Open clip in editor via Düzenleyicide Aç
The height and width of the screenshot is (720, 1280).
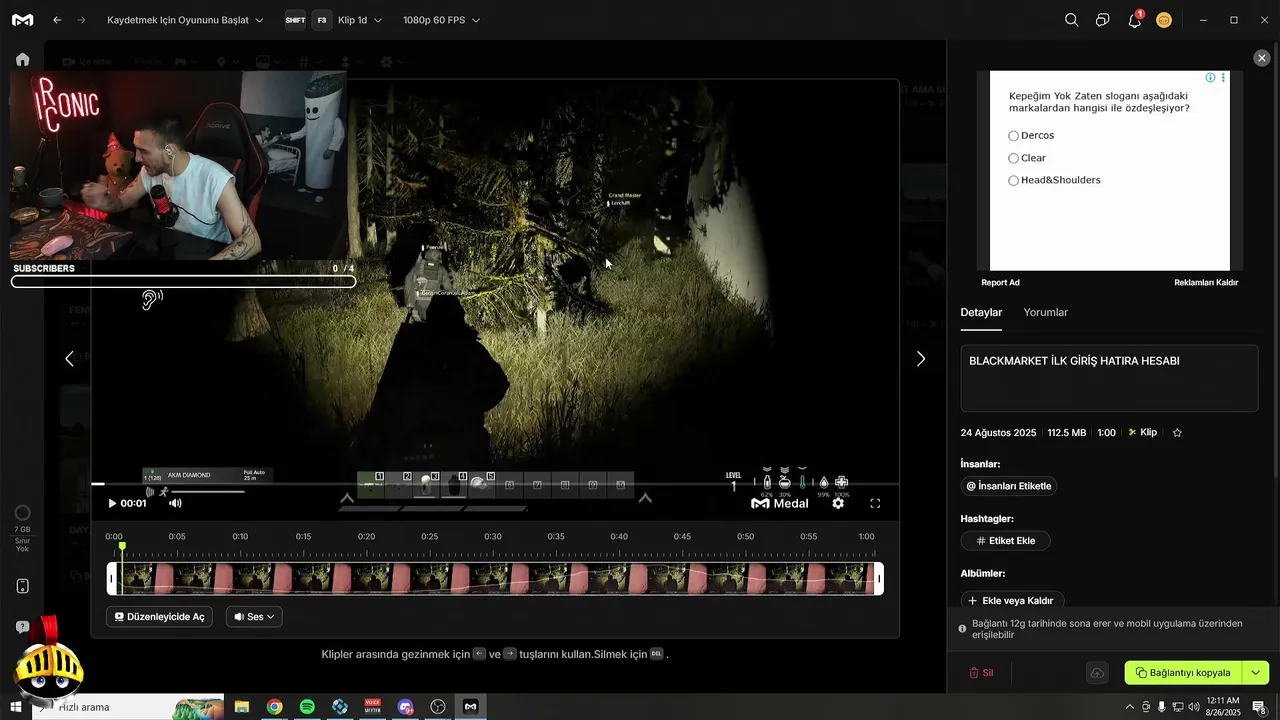(160, 617)
